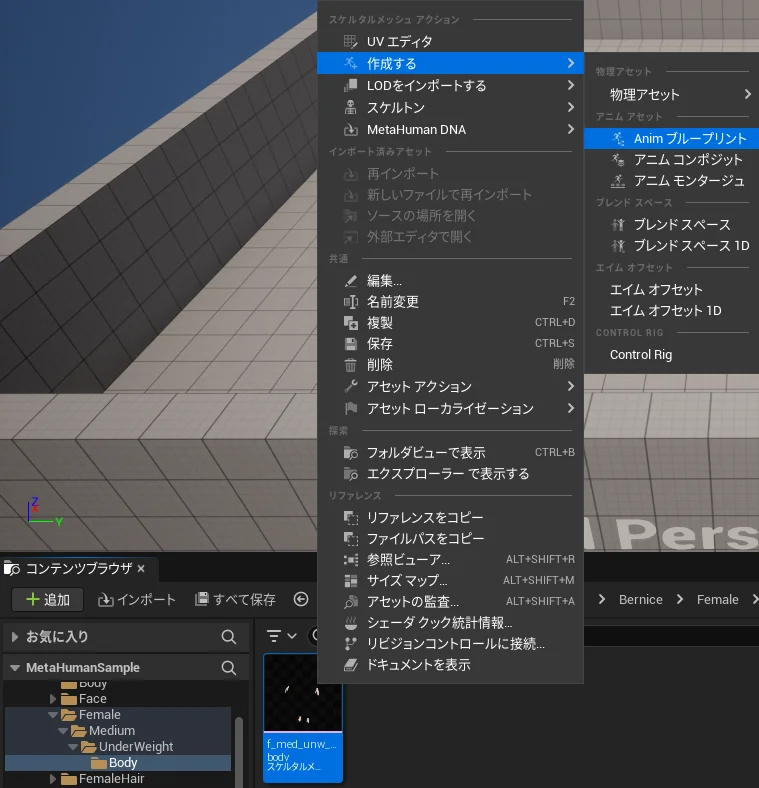
Task: Open the filter dropdown in asset view
Action: pos(282,636)
